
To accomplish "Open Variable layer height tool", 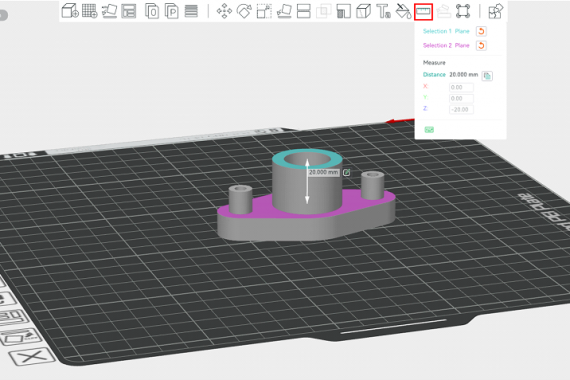I will 191,11.
